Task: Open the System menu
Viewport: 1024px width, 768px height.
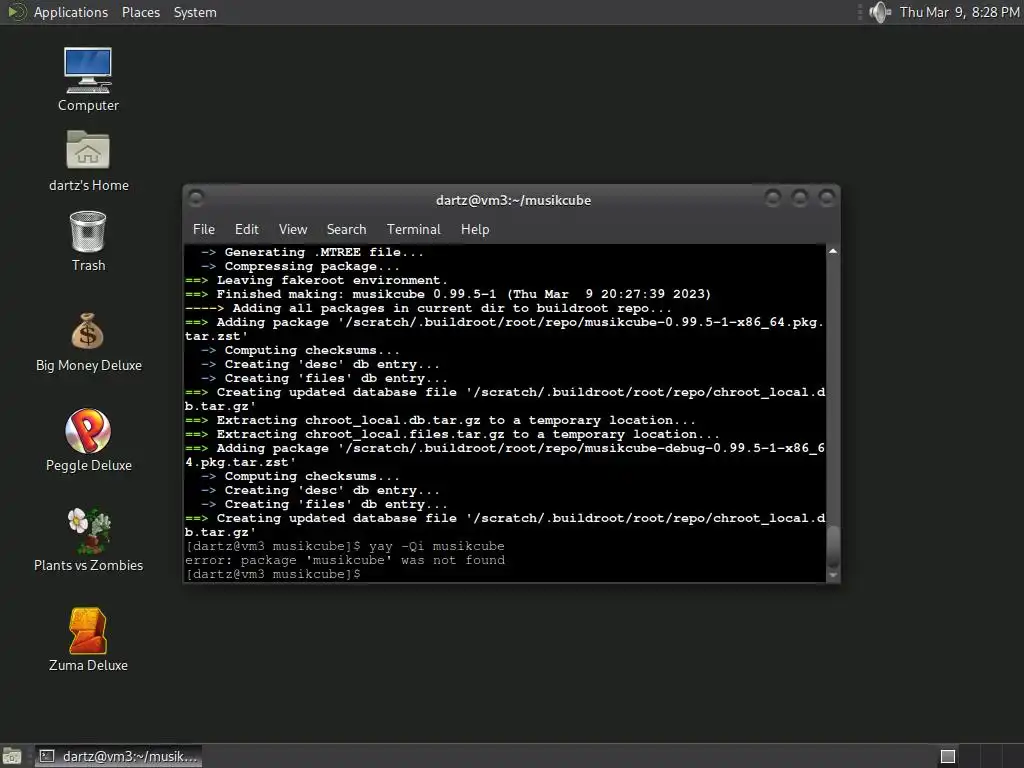Action: click(195, 12)
